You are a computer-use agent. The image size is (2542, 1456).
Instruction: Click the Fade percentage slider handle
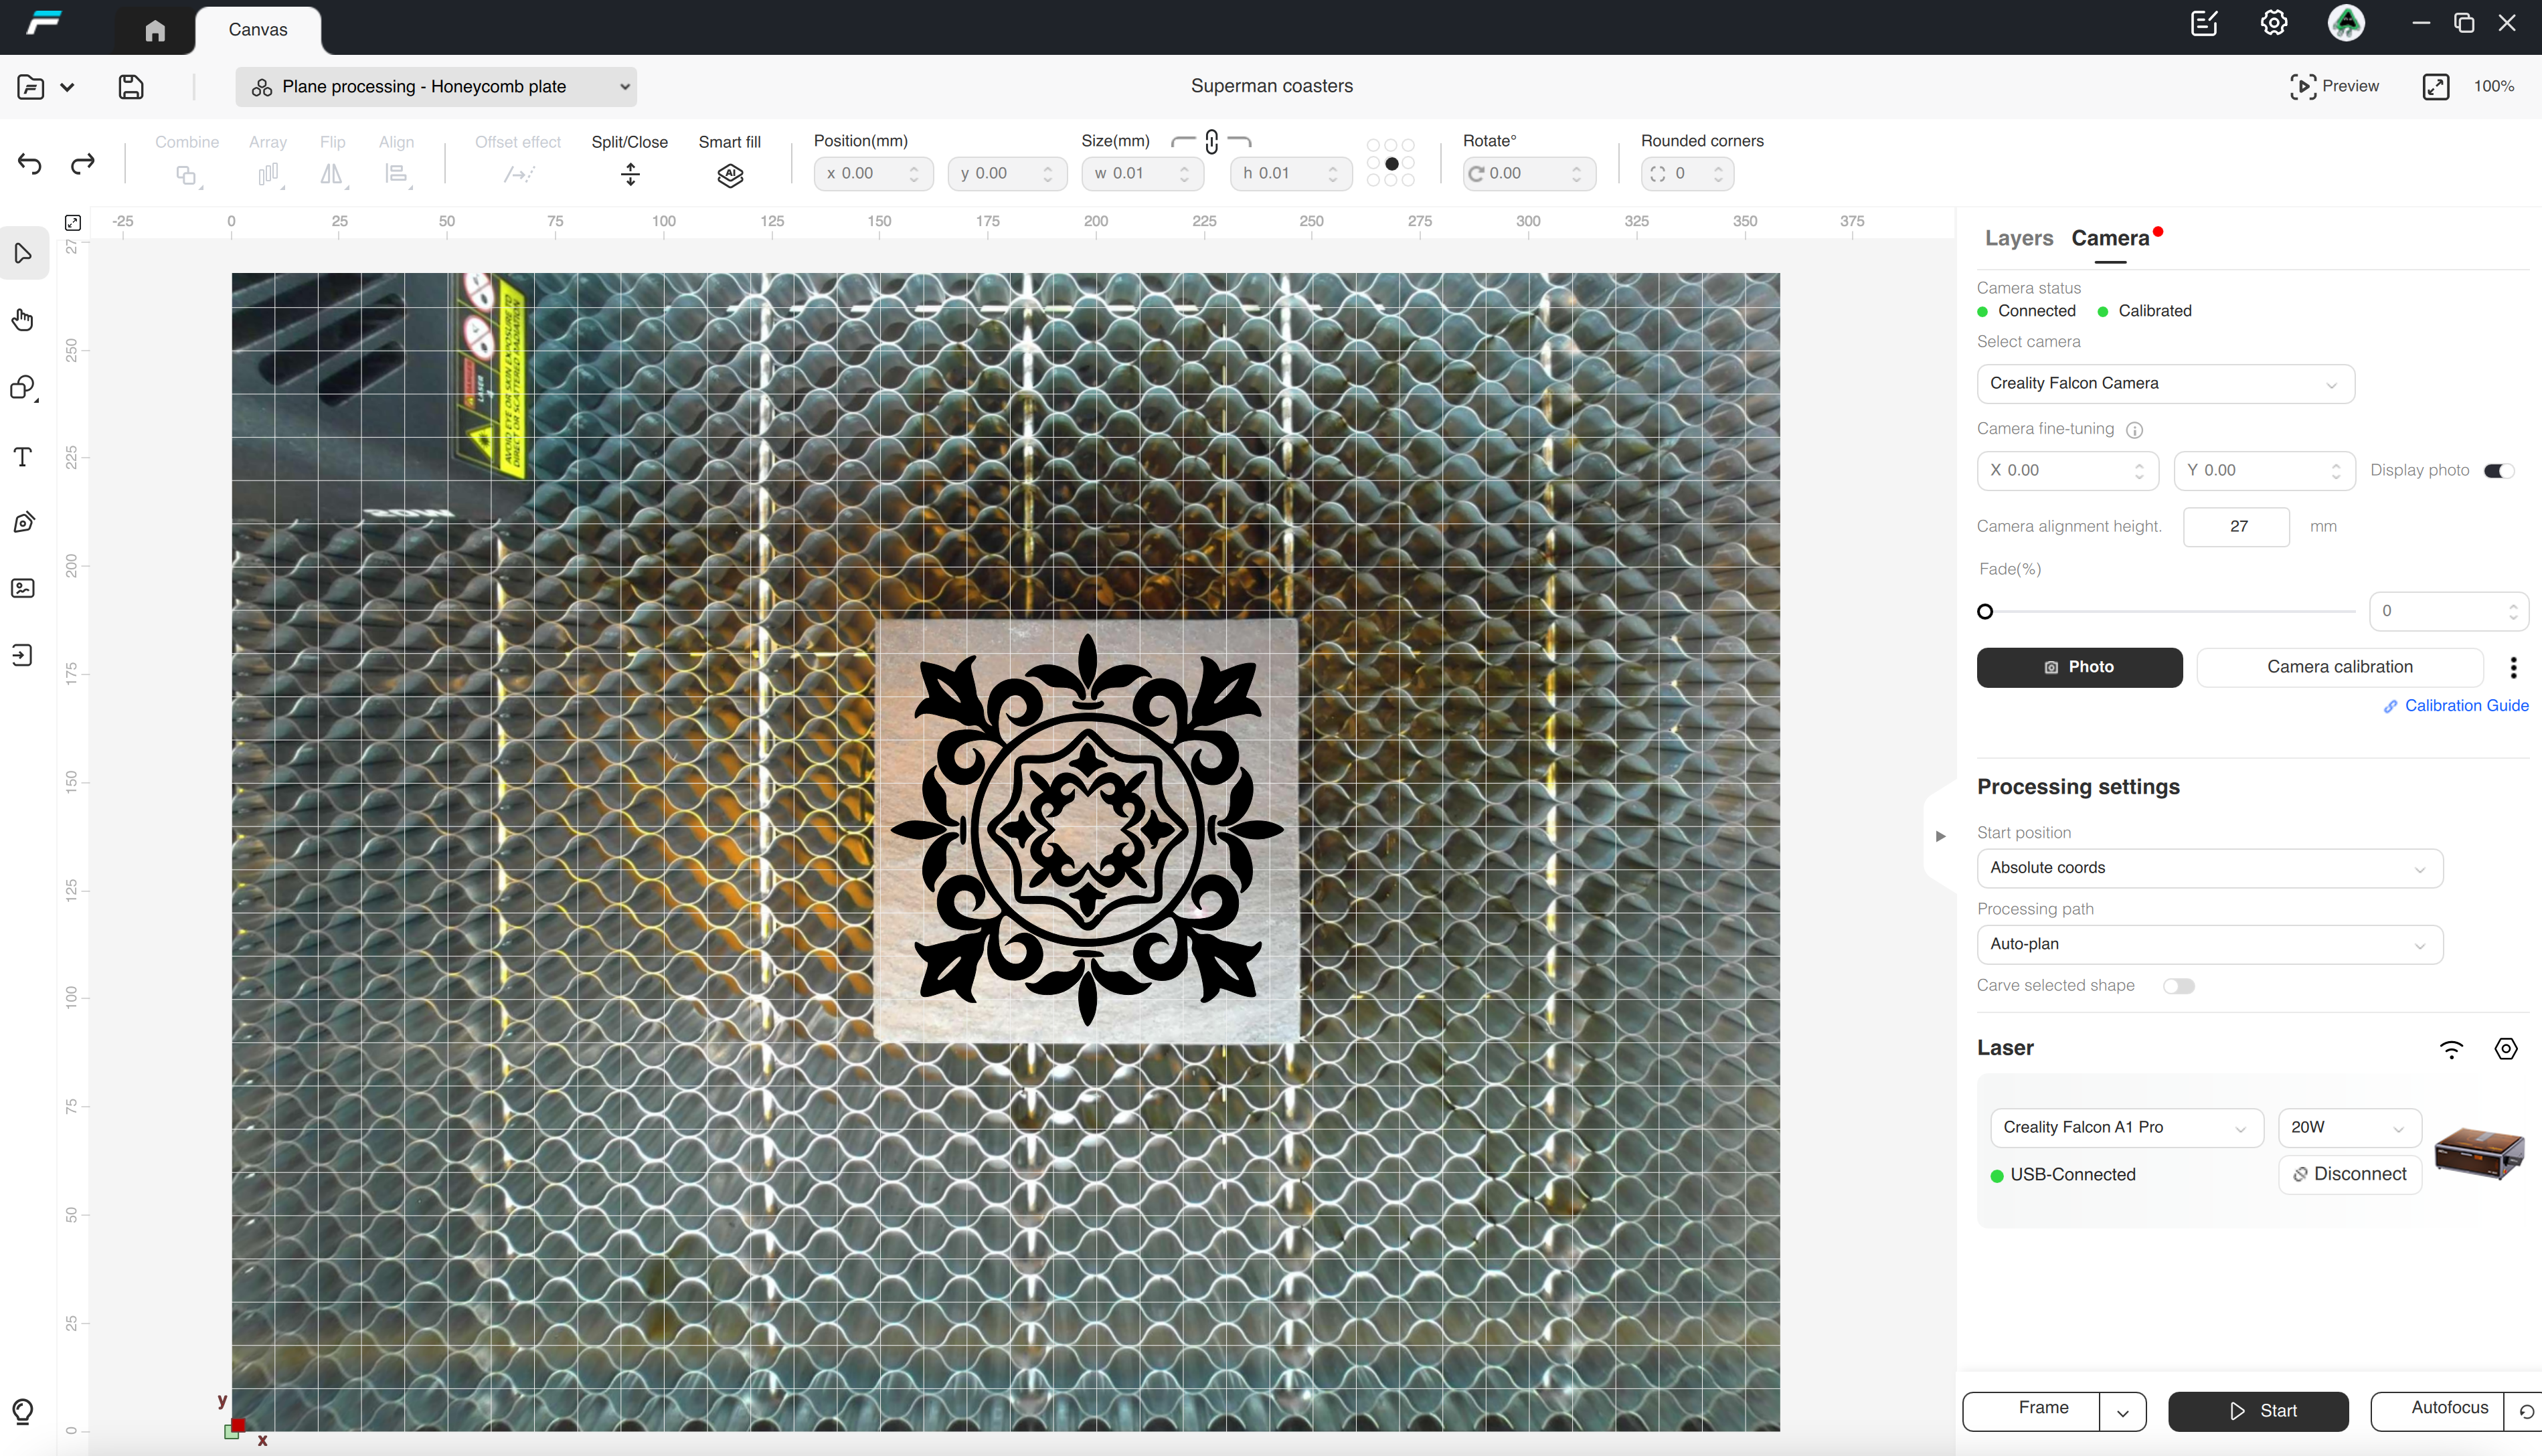point(1985,612)
